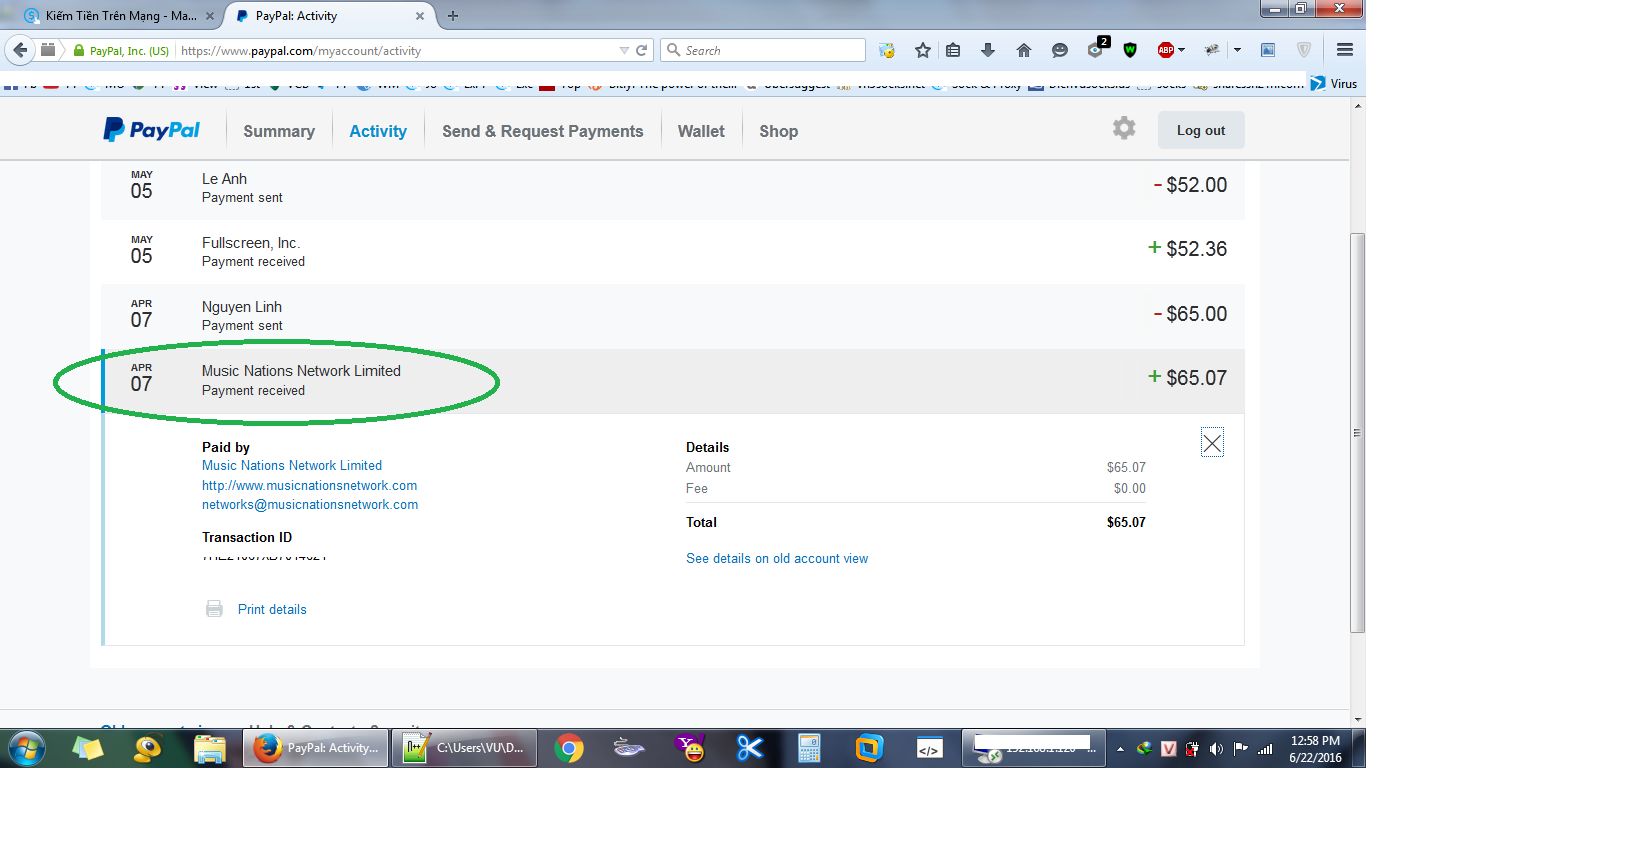
Task: Open Music Nations Network Limited payer link
Action: (x=292, y=466)
